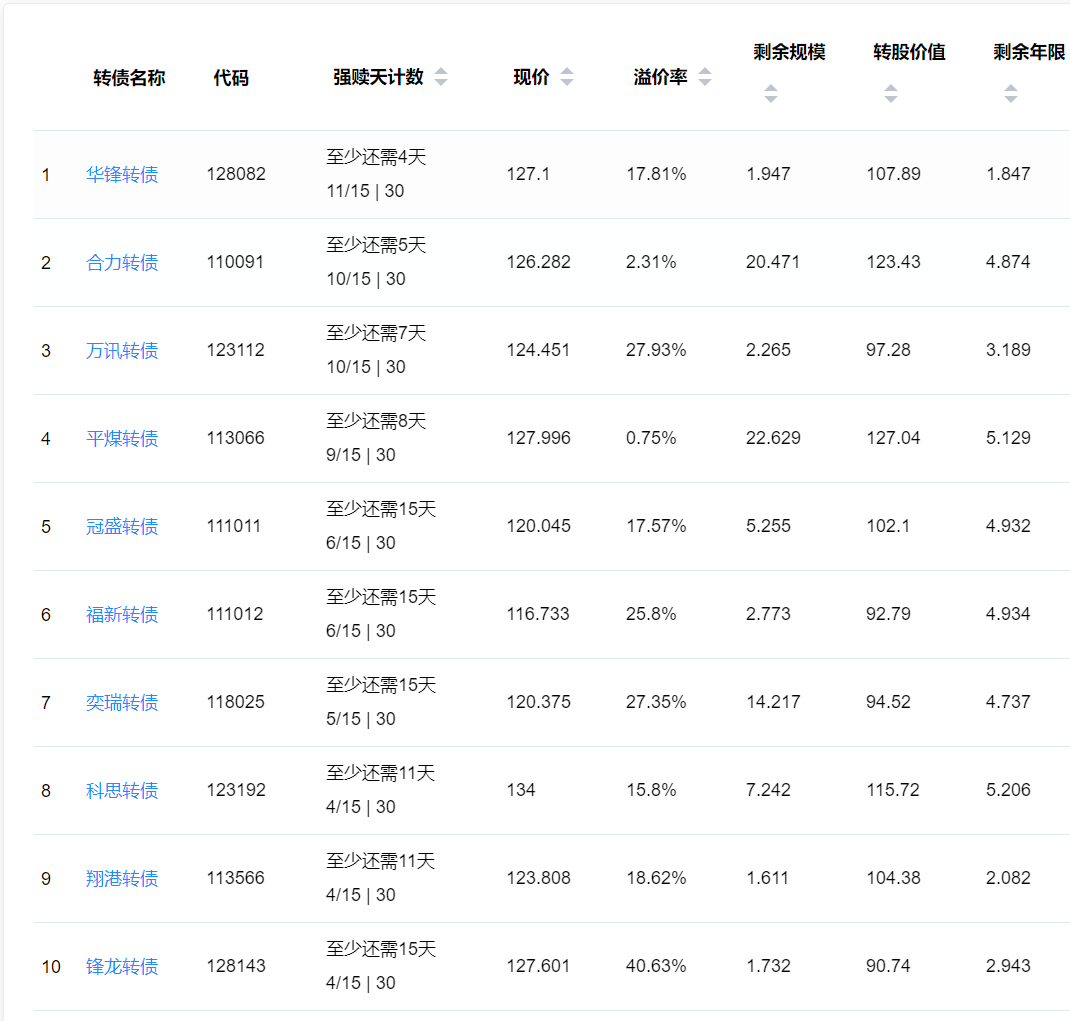
Task: View the 奕瑞转债 bond link
Action: click(122, 703)
